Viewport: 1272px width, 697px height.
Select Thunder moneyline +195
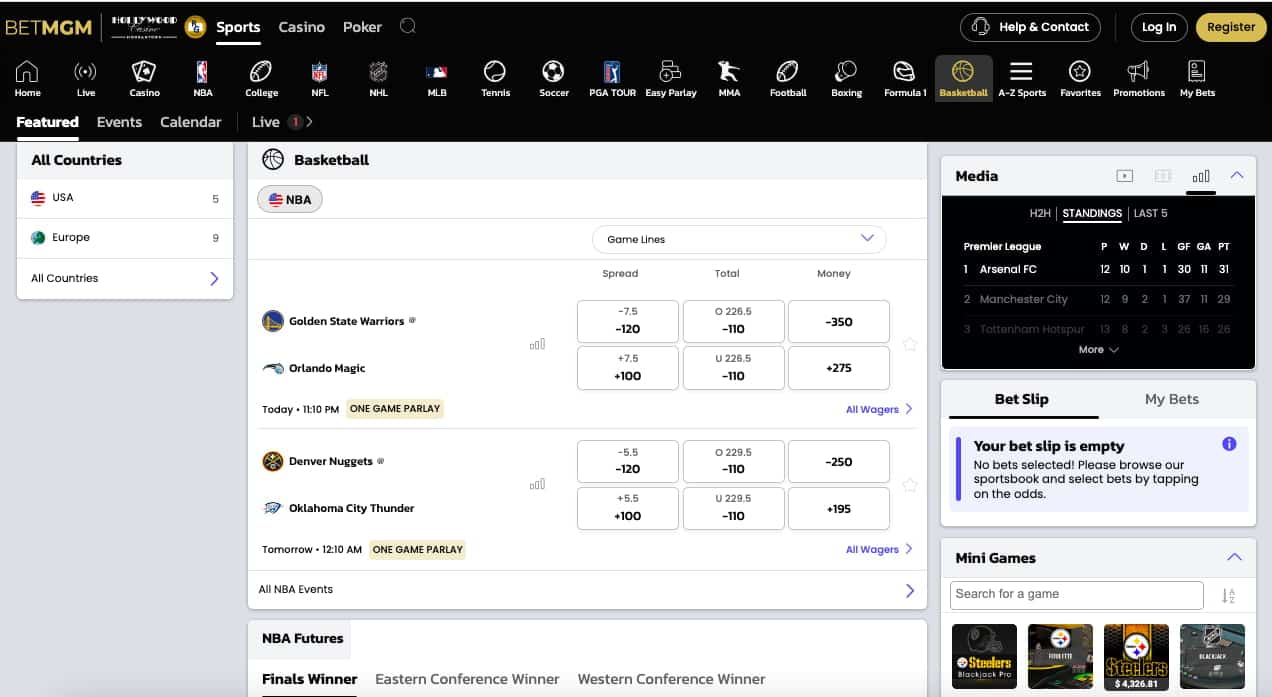(839, 508)
